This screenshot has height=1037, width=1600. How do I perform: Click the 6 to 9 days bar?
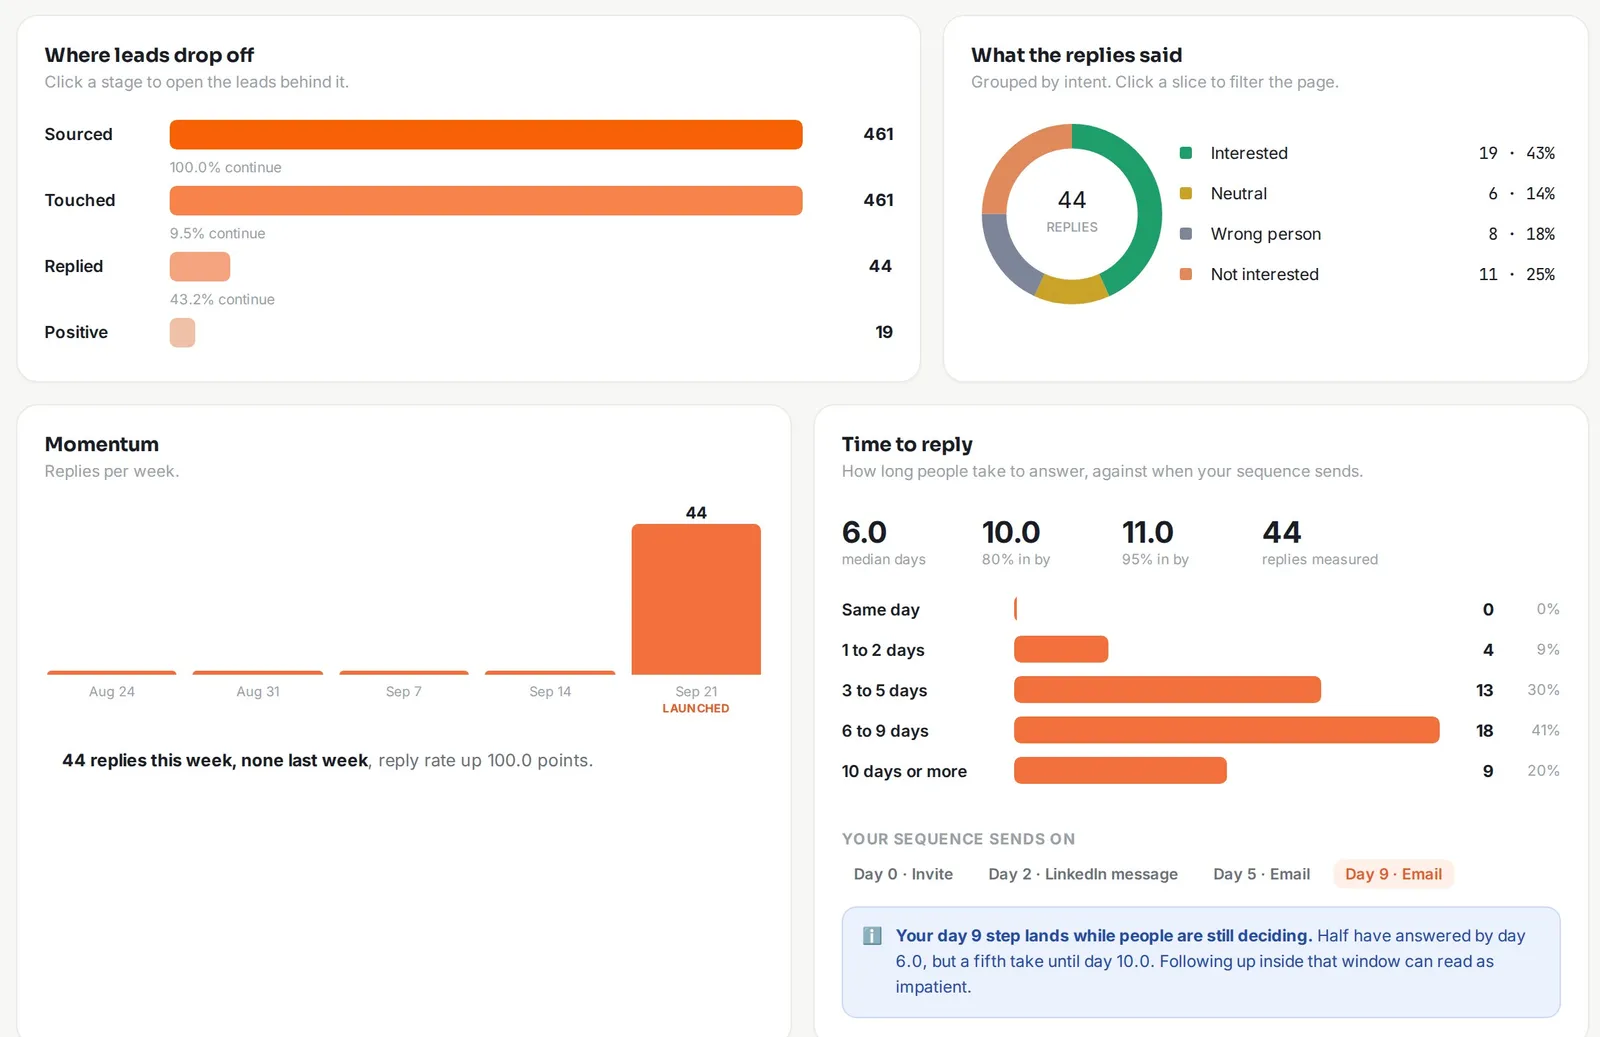pyautogui.click(x=1227, y=730)
